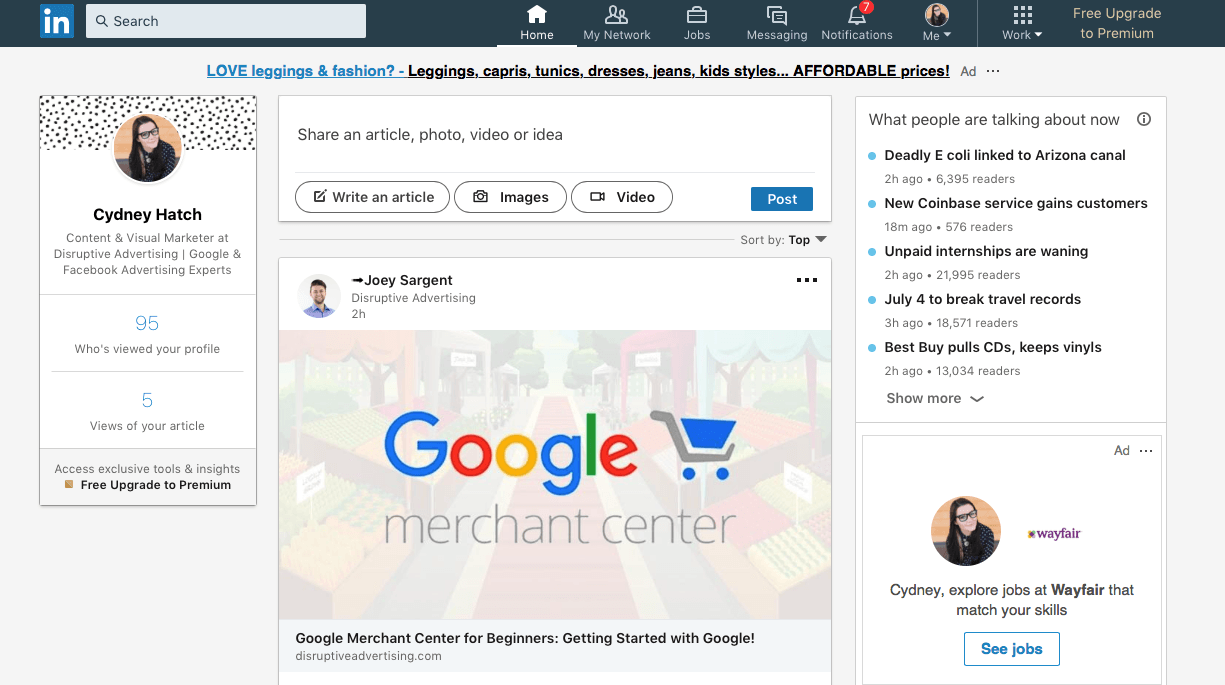The image size is (1225, 685).
Task: Open Jobs briefcase icon
Action: [x=697, y=14]
